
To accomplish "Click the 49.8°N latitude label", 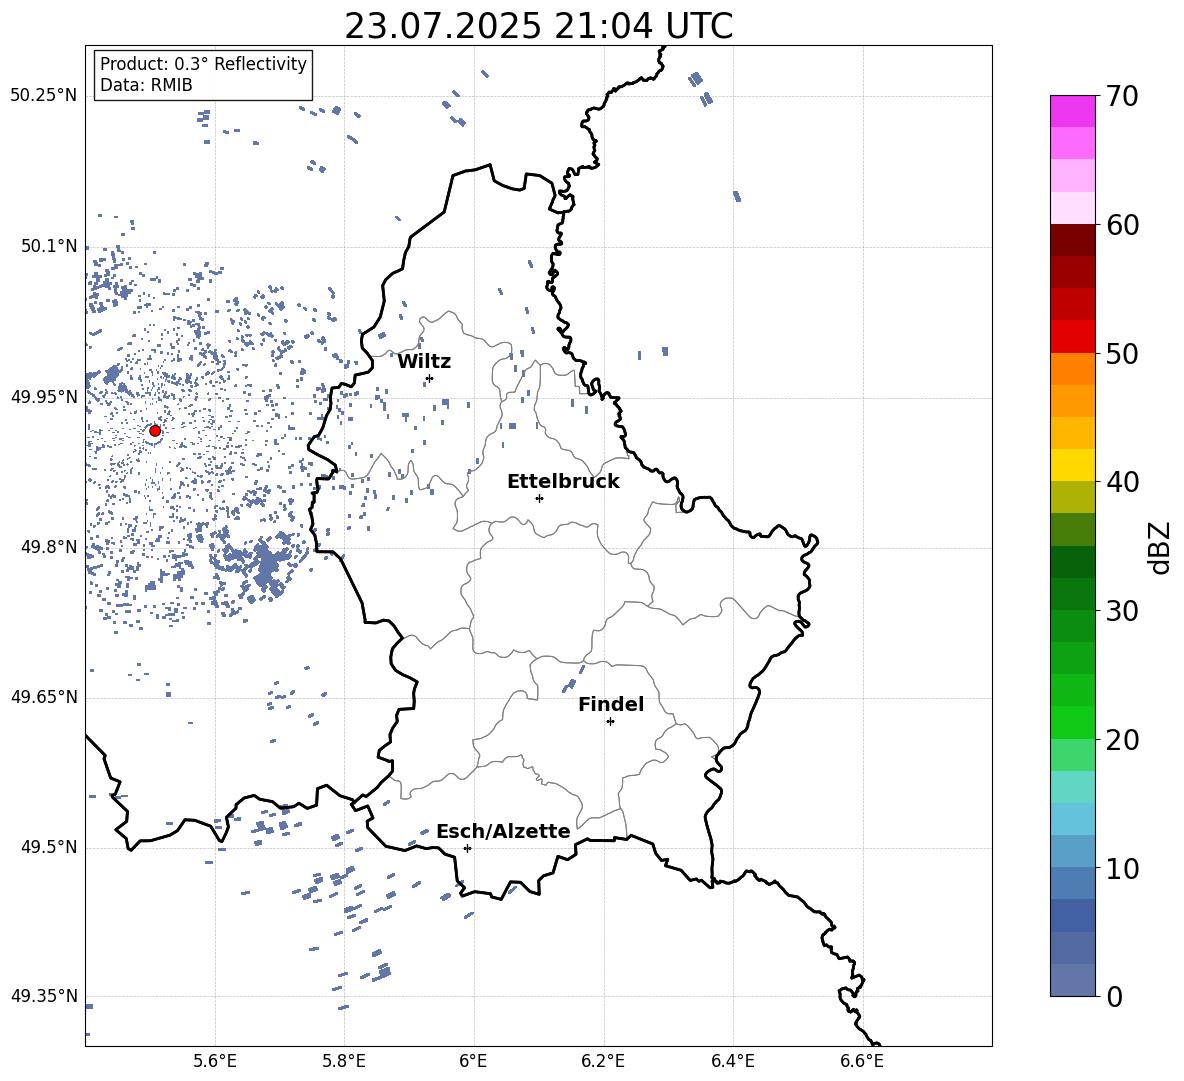I will 50,547.
